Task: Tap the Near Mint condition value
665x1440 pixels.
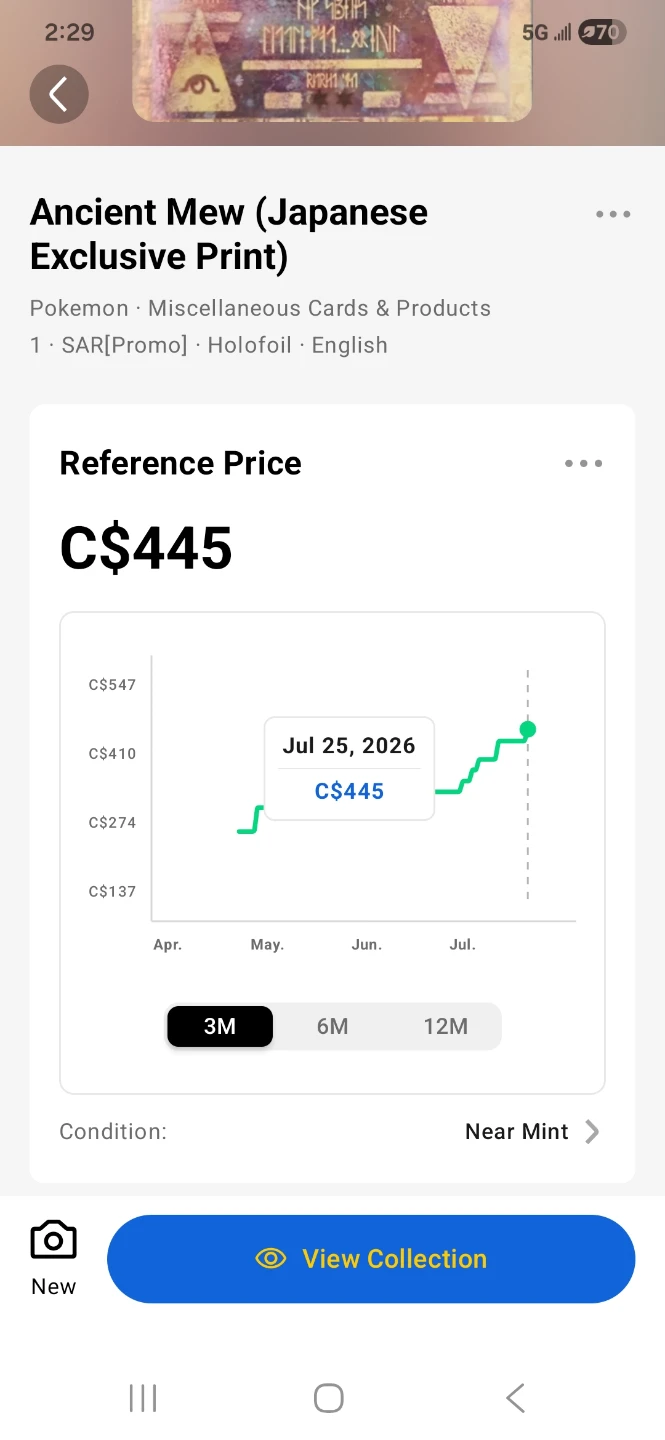Action: [516, 1132]
